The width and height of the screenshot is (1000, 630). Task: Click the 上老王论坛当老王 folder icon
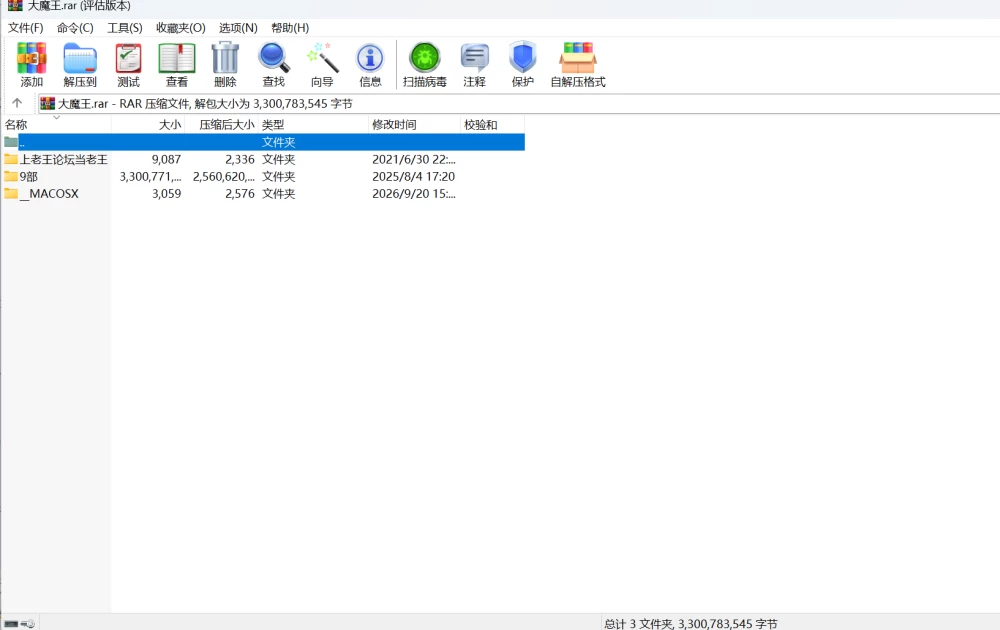click(11, 159)
